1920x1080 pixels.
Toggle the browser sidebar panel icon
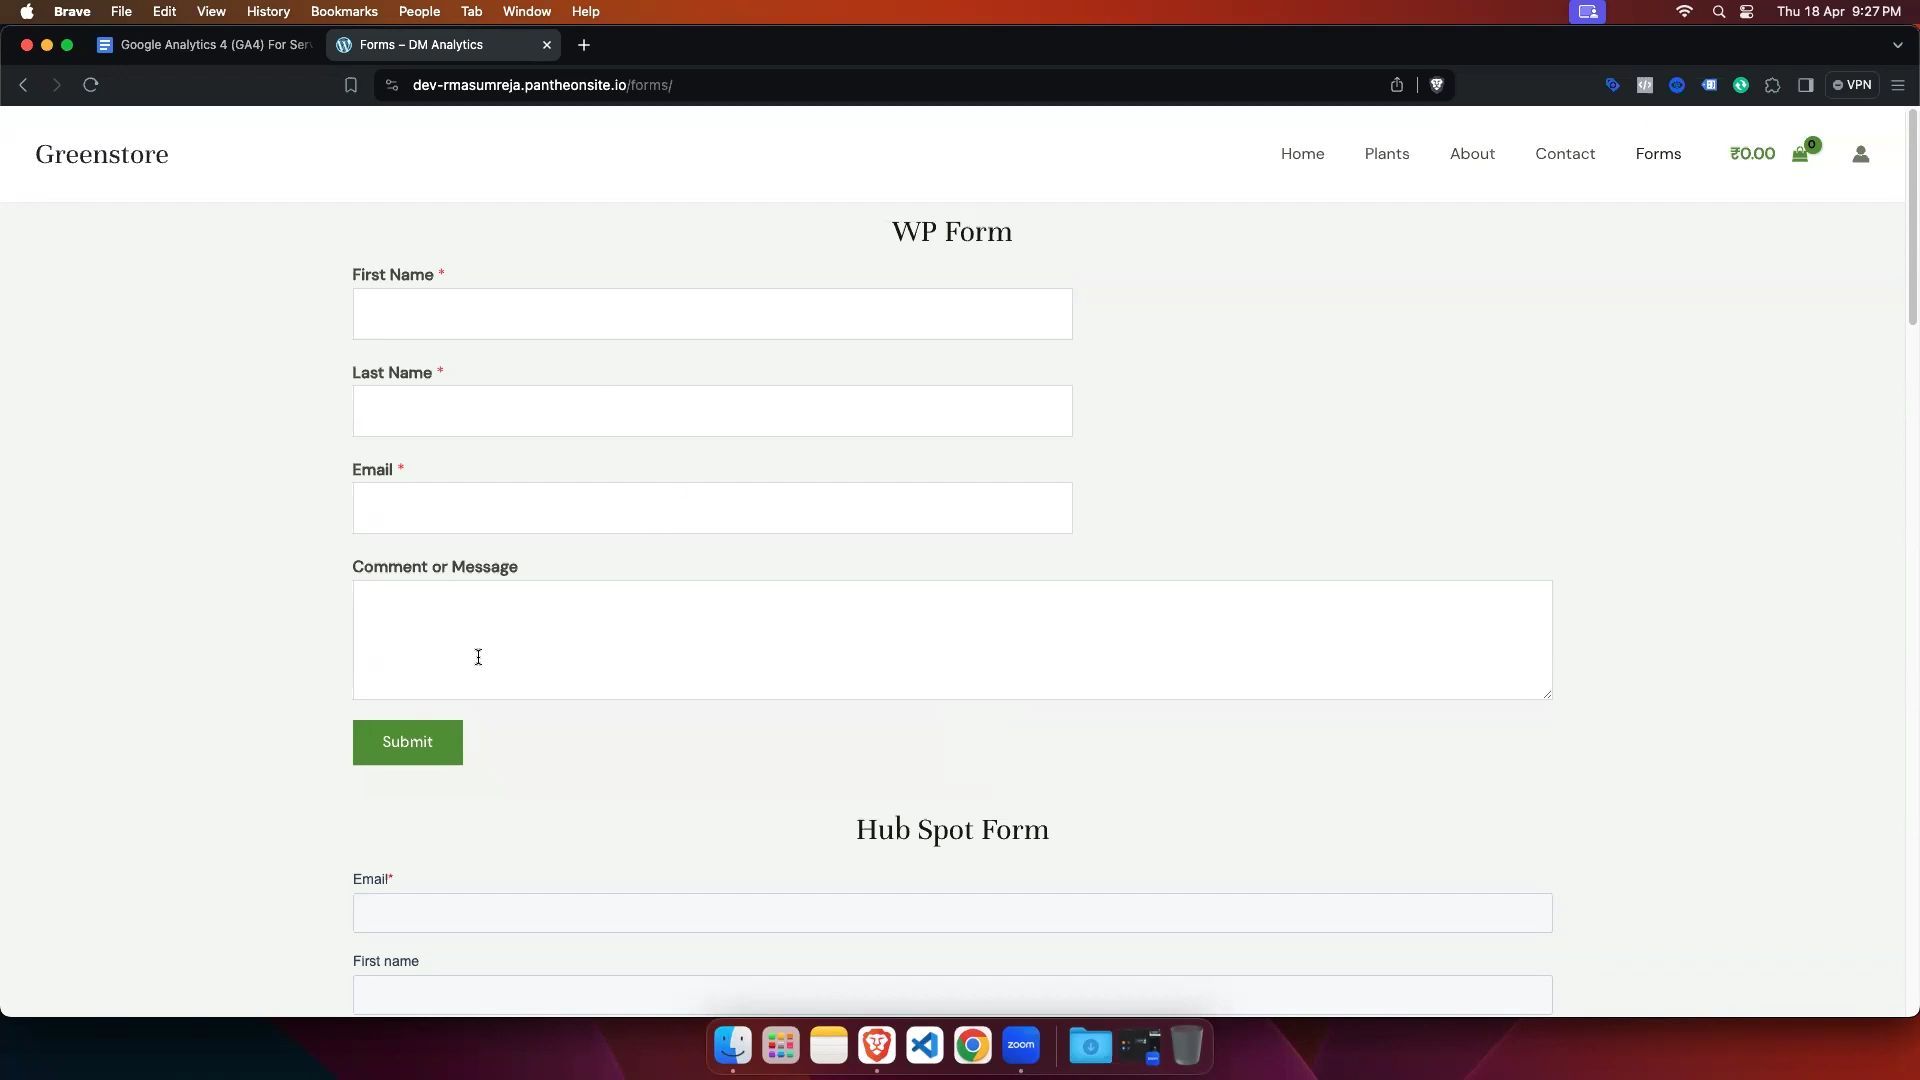[x=1806, y=85]
